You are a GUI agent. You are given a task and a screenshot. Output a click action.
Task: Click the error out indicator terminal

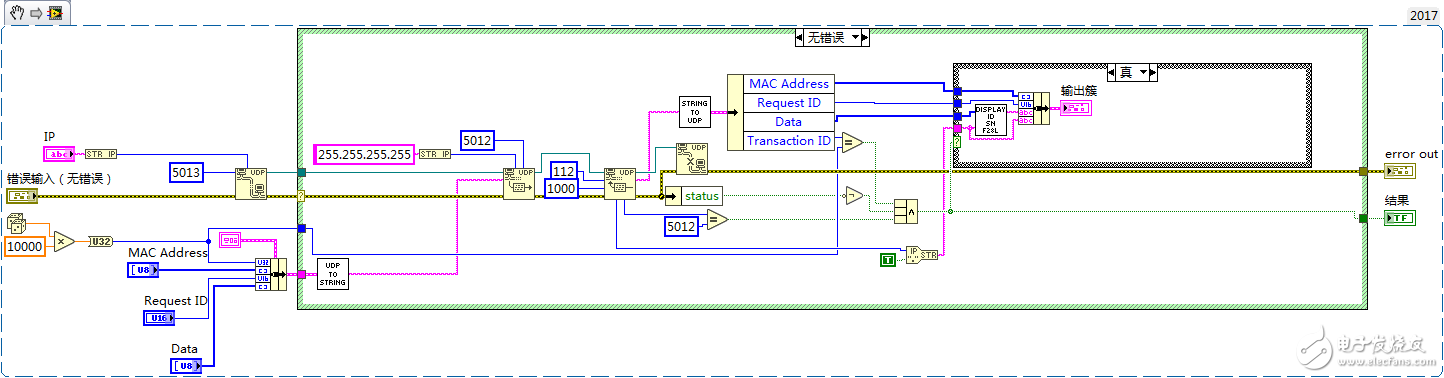[1399, 172]
